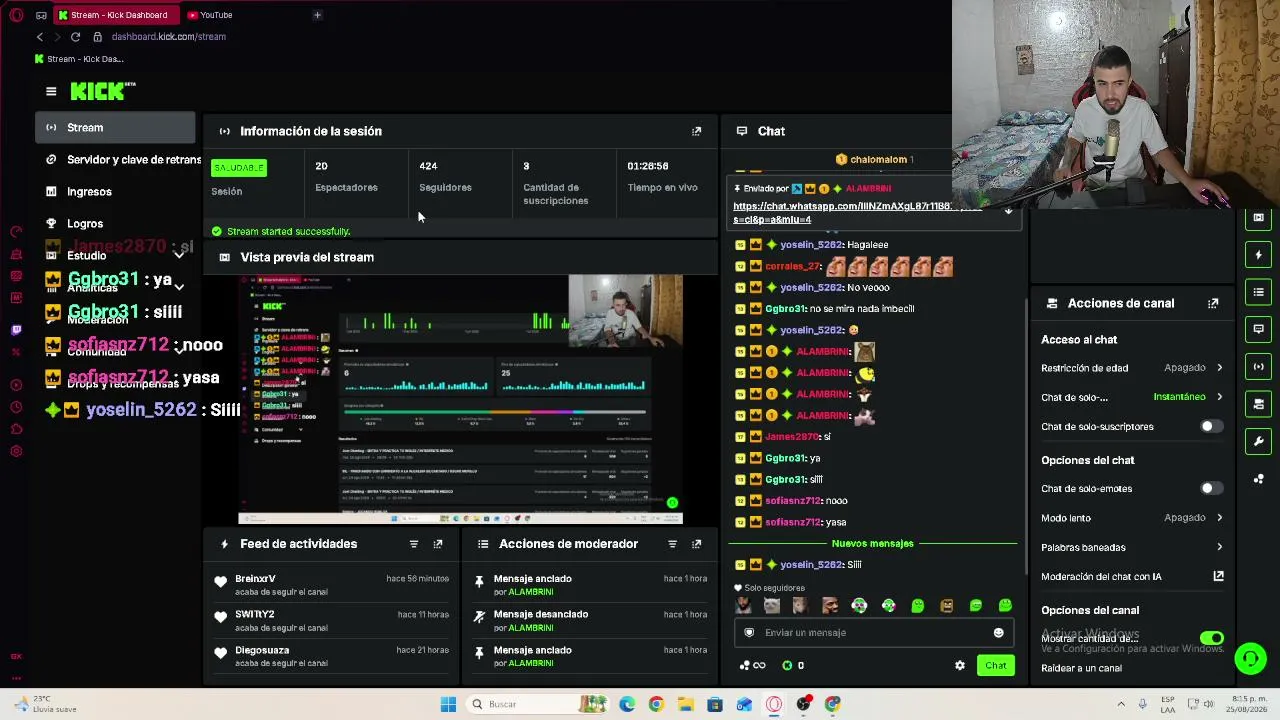Send message with green Chat button

996,666
